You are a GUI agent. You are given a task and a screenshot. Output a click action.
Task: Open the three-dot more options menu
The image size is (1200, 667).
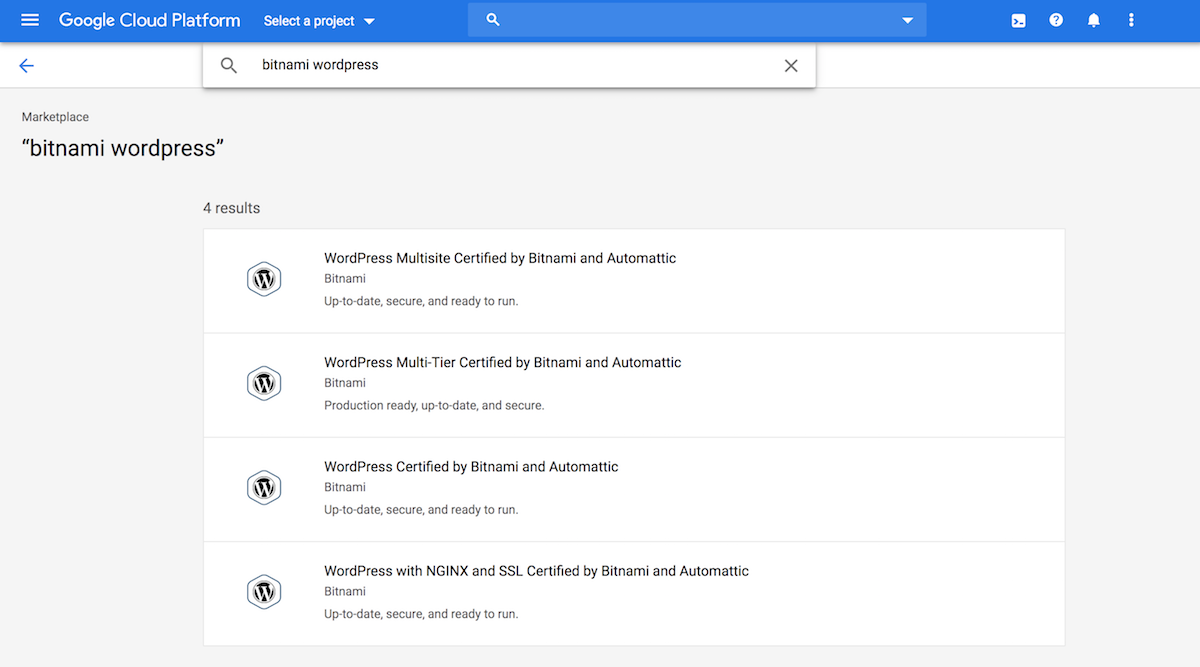1131,20
